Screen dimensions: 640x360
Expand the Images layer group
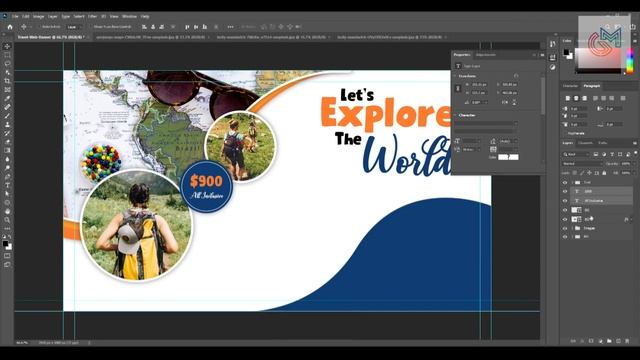(572, 228)
